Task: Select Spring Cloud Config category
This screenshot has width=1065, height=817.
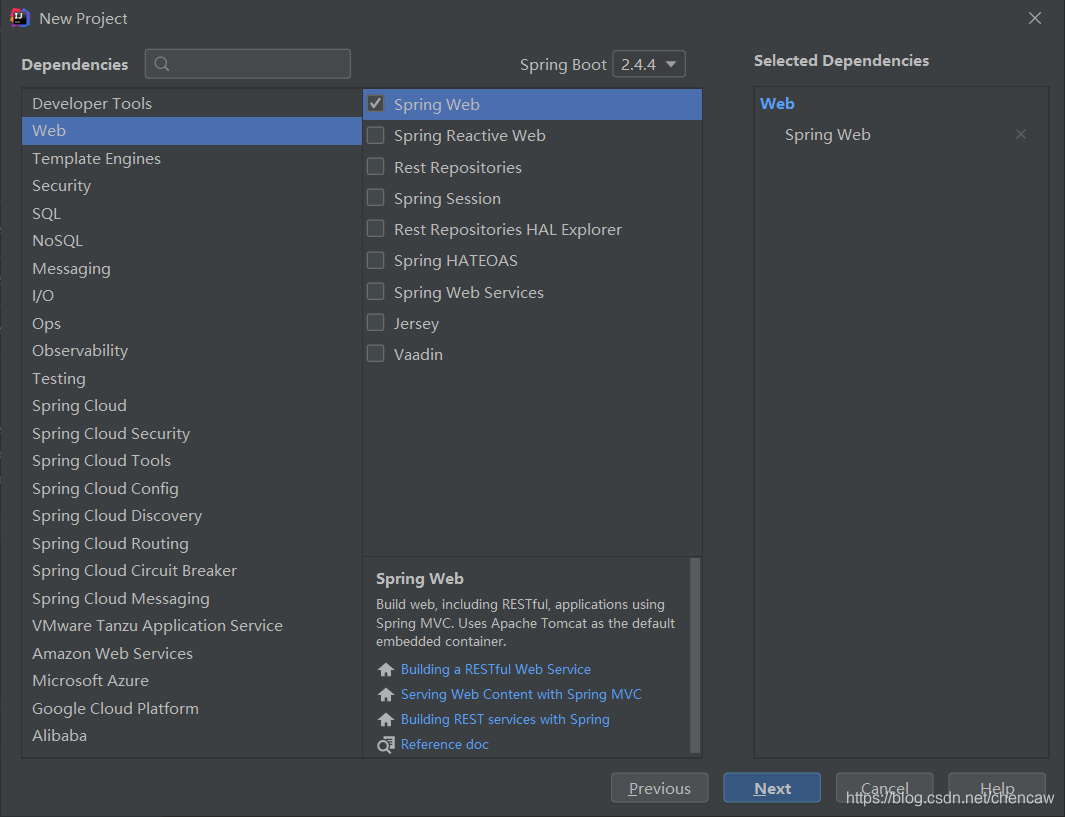Action: coord(192,488)
